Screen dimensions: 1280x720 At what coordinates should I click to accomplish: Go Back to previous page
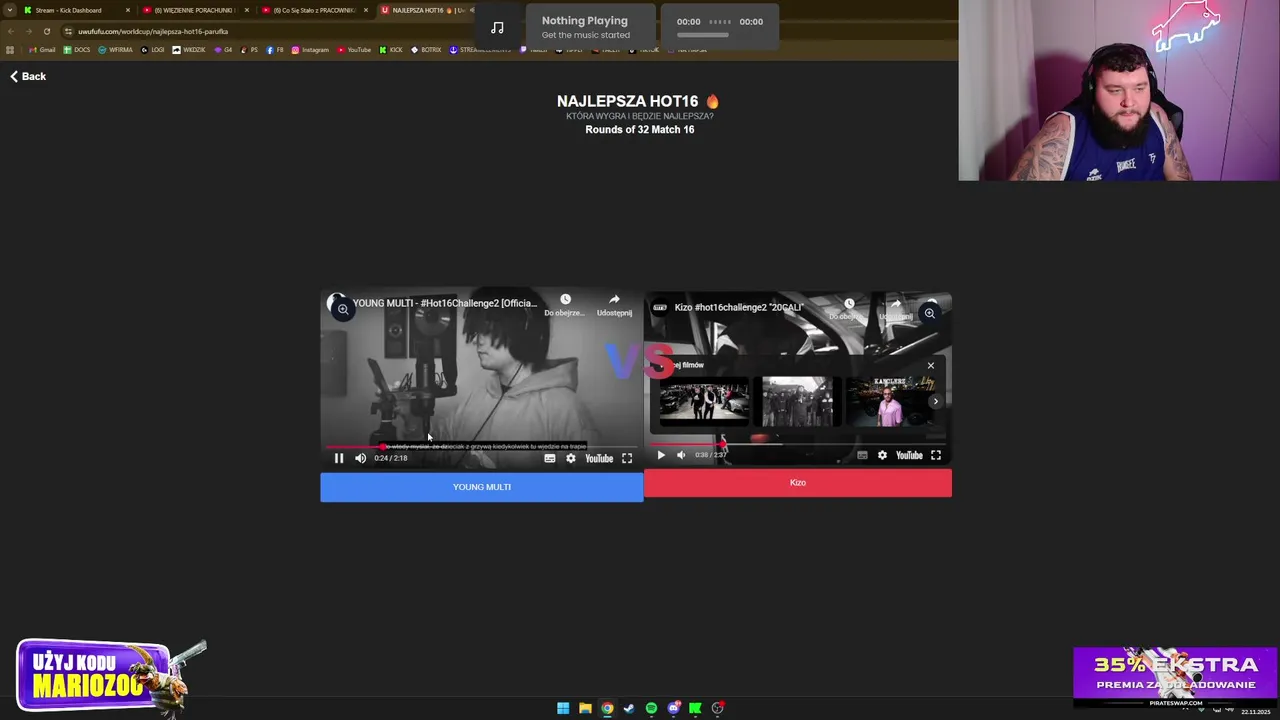click(x=28, y=76)
